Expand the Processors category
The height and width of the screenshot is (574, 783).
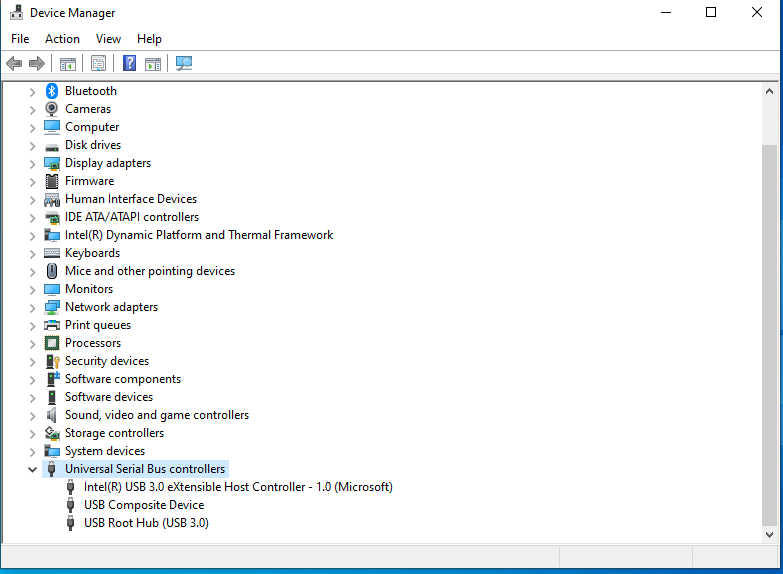click(32, 344)
